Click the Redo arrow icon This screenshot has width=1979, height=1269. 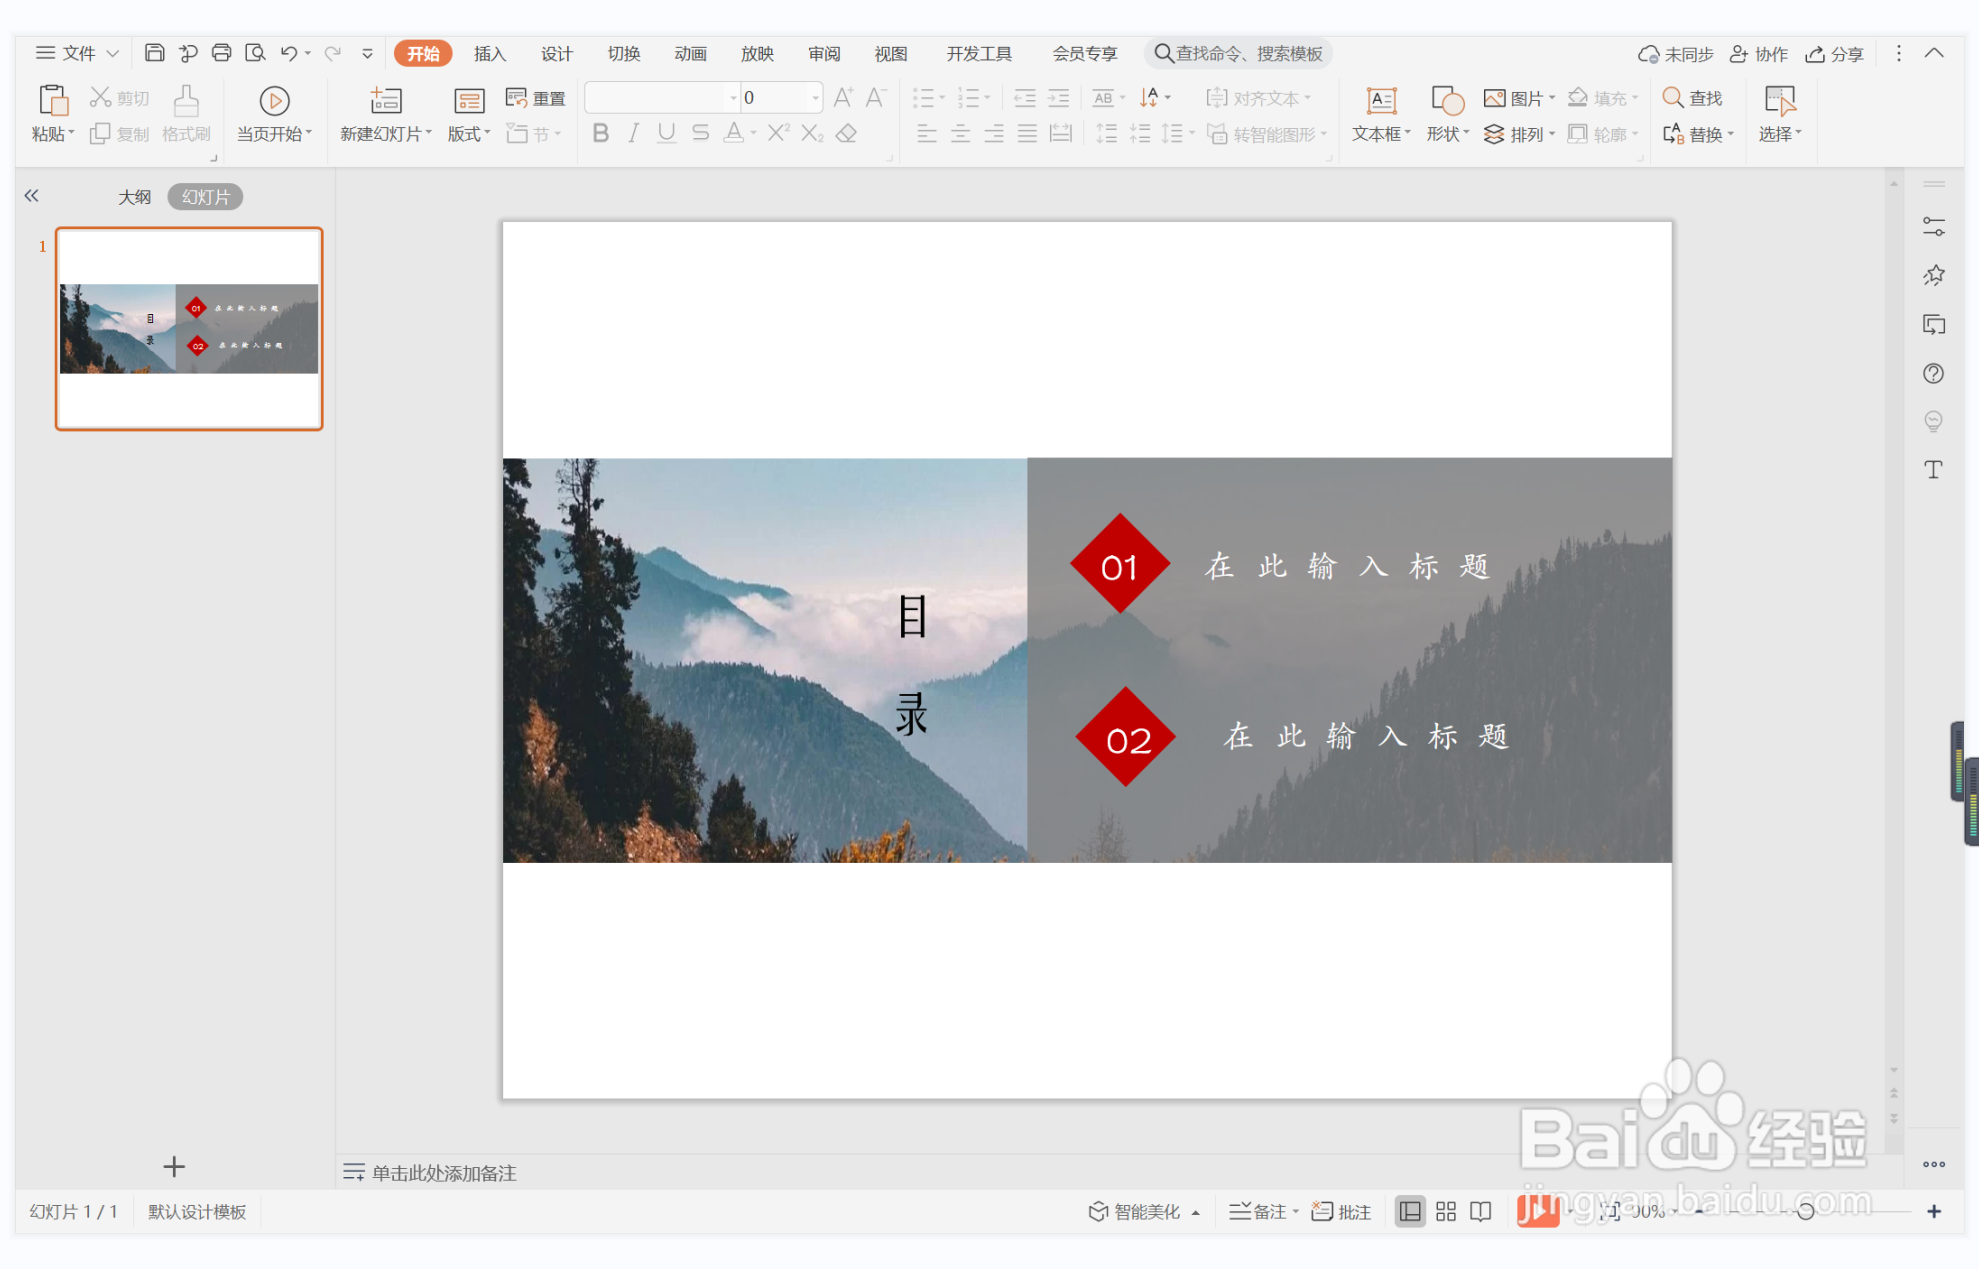tap(332, 53)
